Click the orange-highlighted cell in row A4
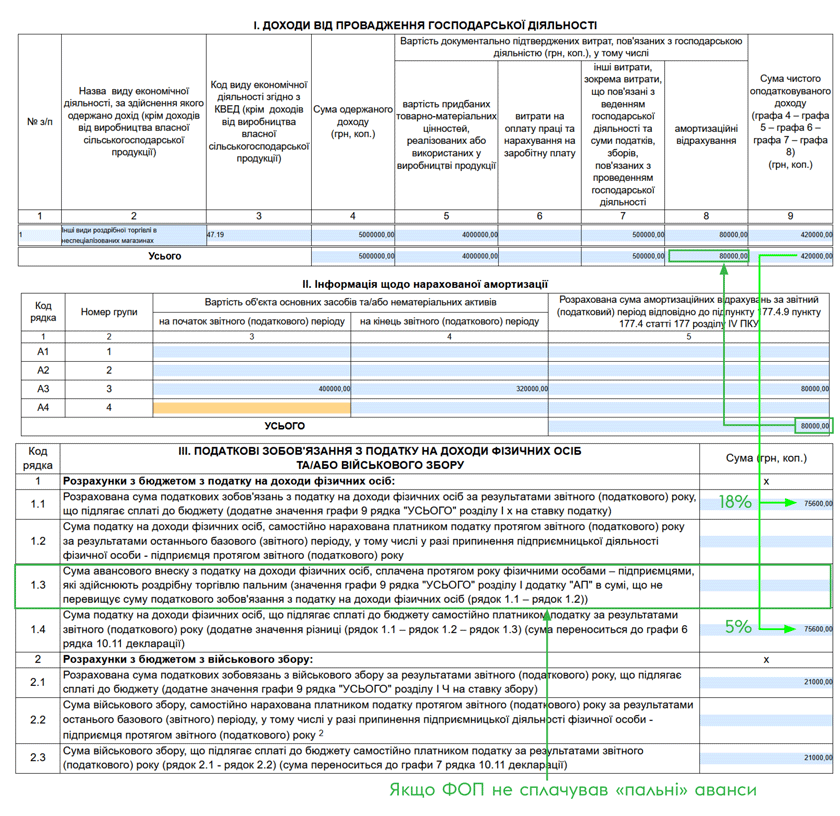Viewport: 840px width, 816px height. coord(251,408)
